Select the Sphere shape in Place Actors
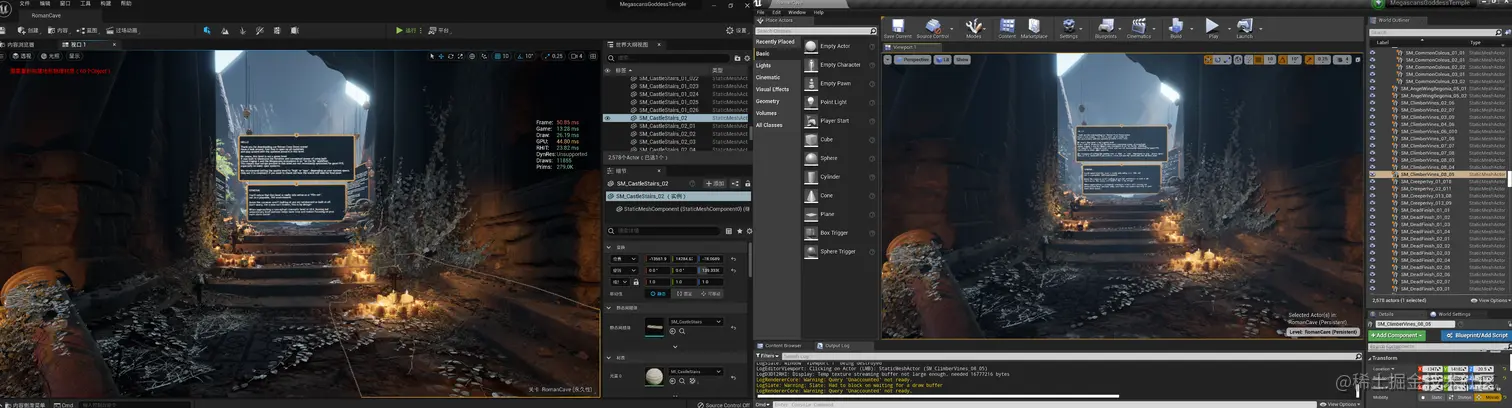The width and height of the screenshot is (1512, 408). pyautogui.click(x=839, y=158)
